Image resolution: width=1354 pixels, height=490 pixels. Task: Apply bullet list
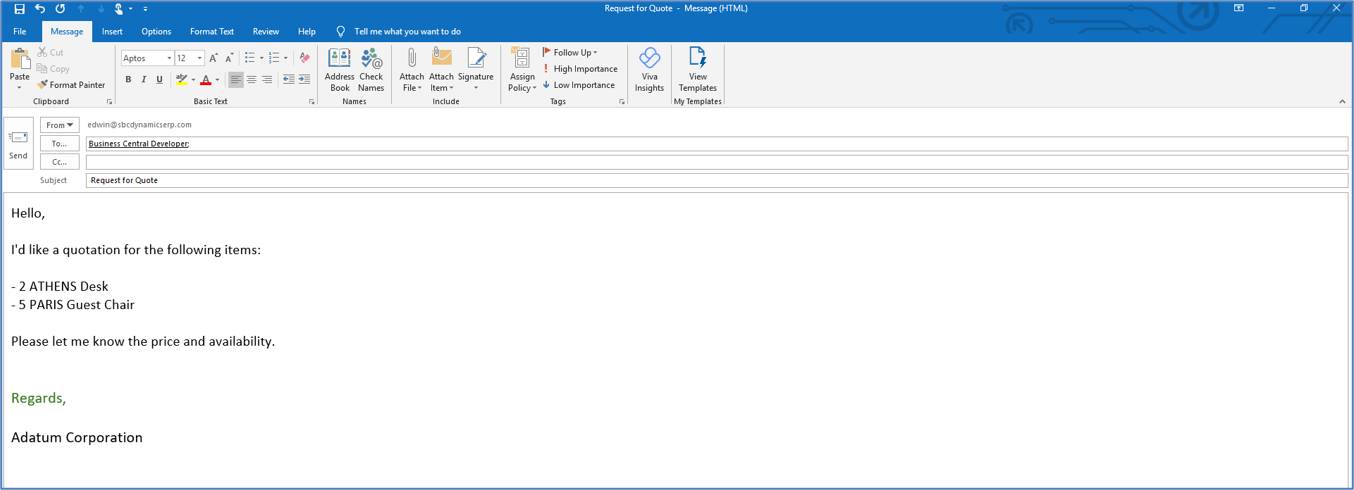tap(249, 58)
